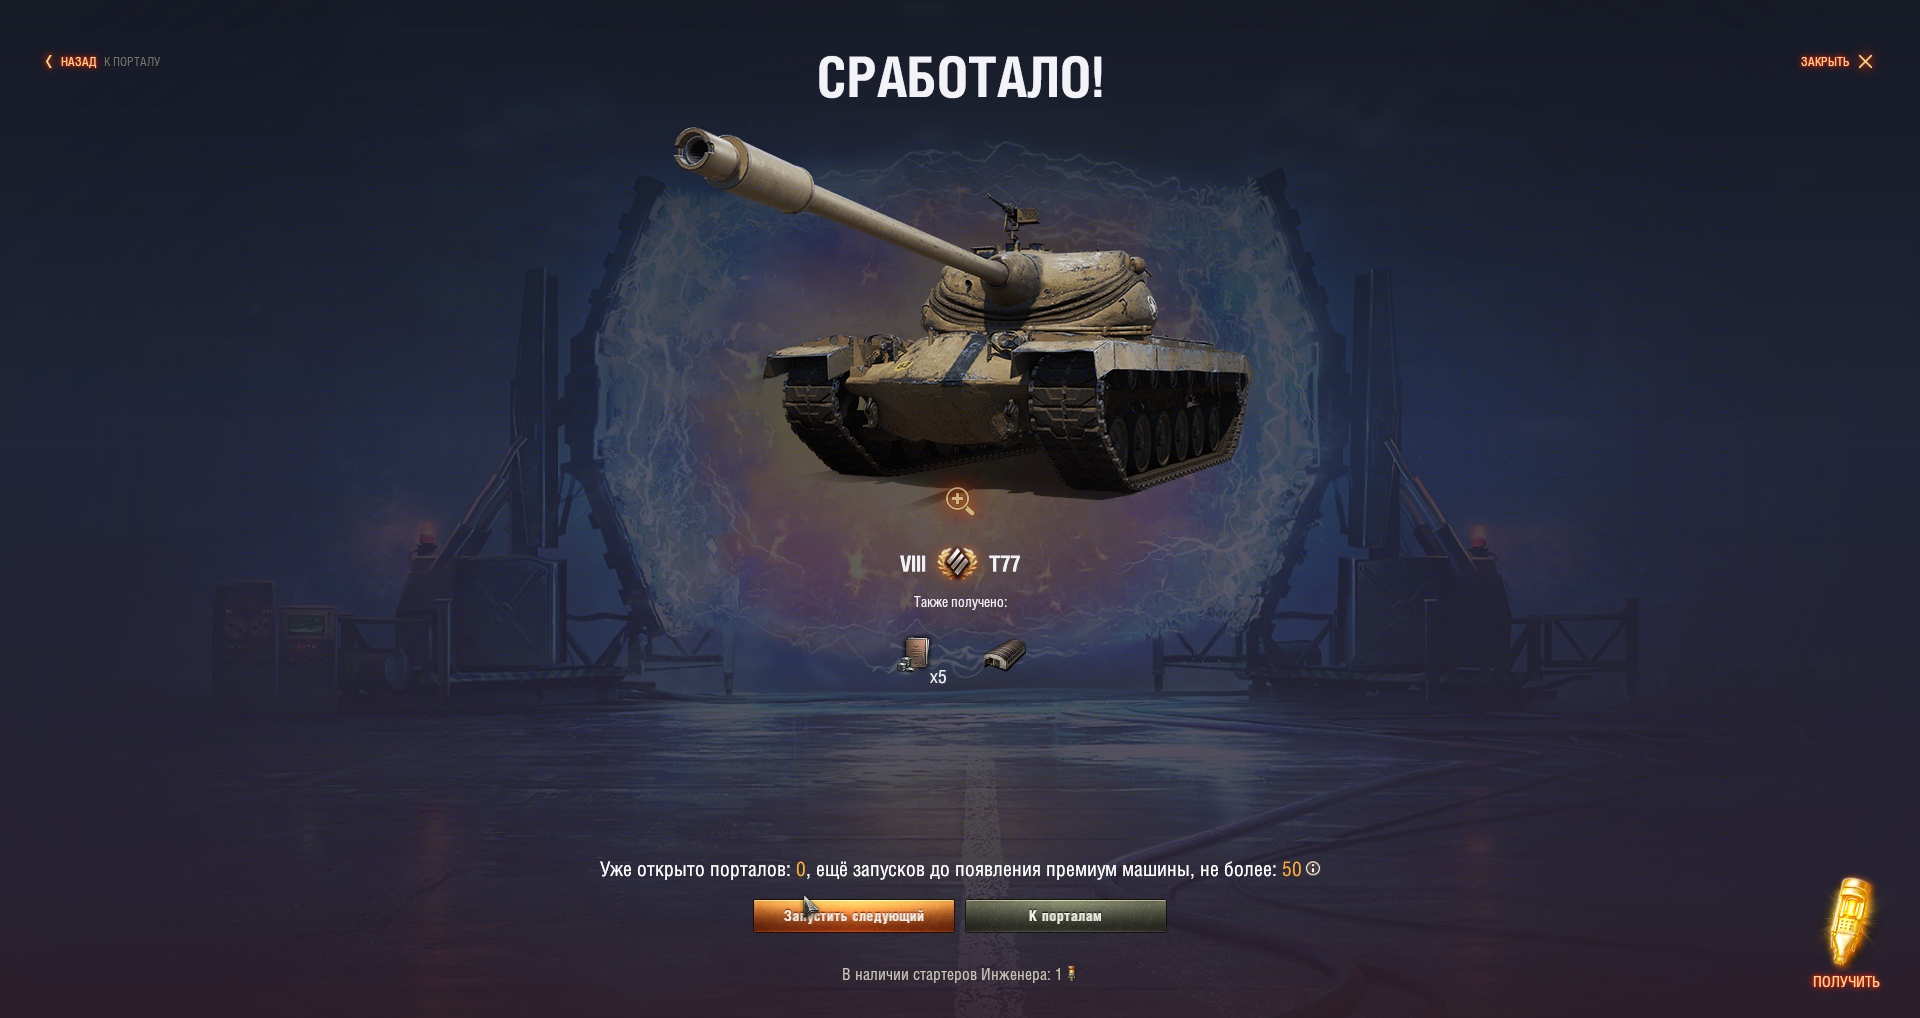Screen dimensions: 1920x1018
Task: Click the VIII tier label
Action: tap(913, 564)
